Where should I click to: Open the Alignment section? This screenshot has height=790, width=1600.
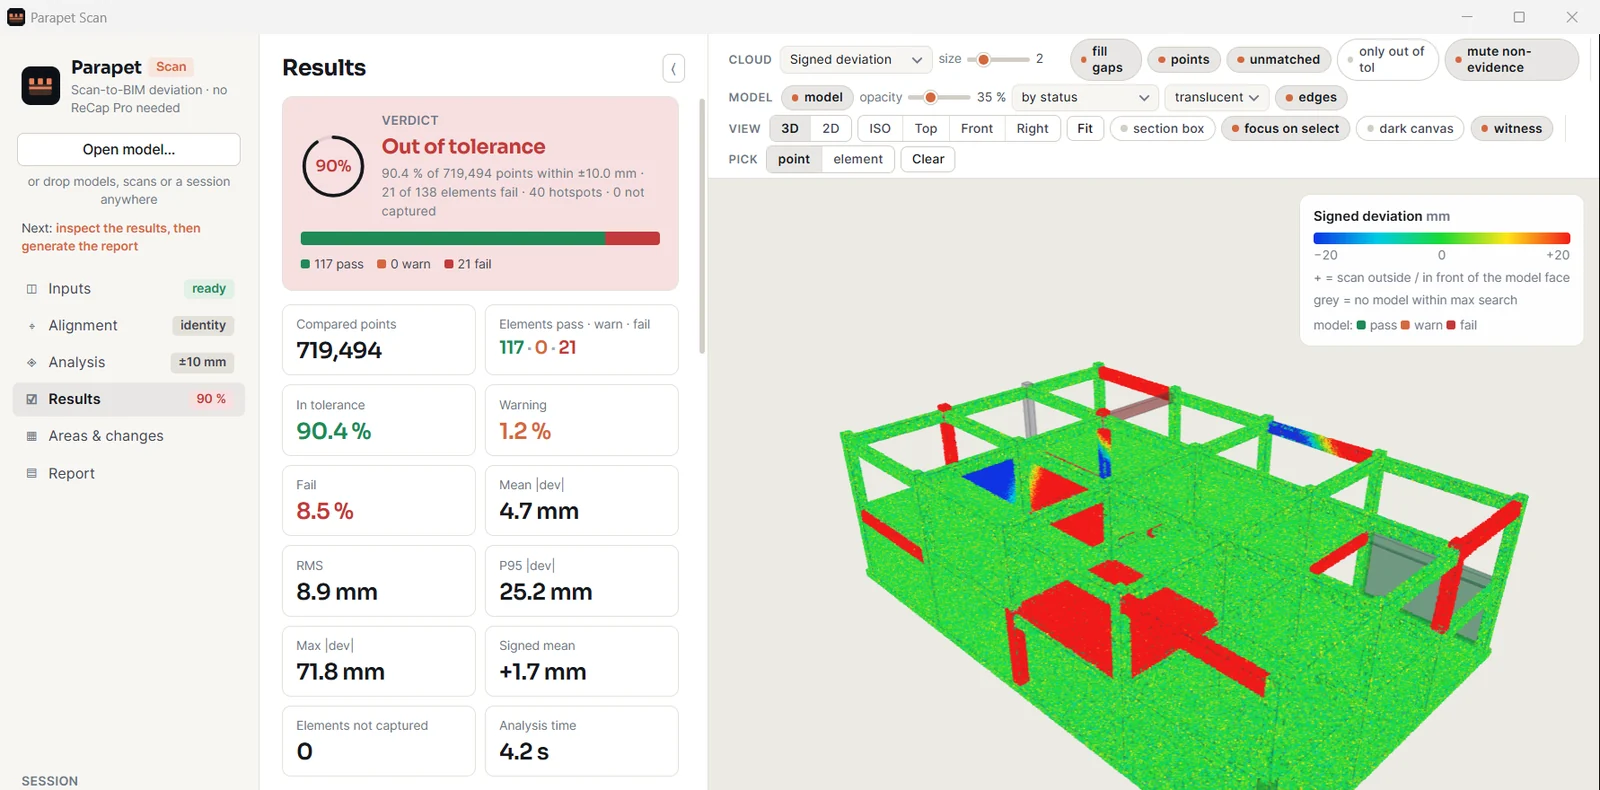tap(129, 326)
